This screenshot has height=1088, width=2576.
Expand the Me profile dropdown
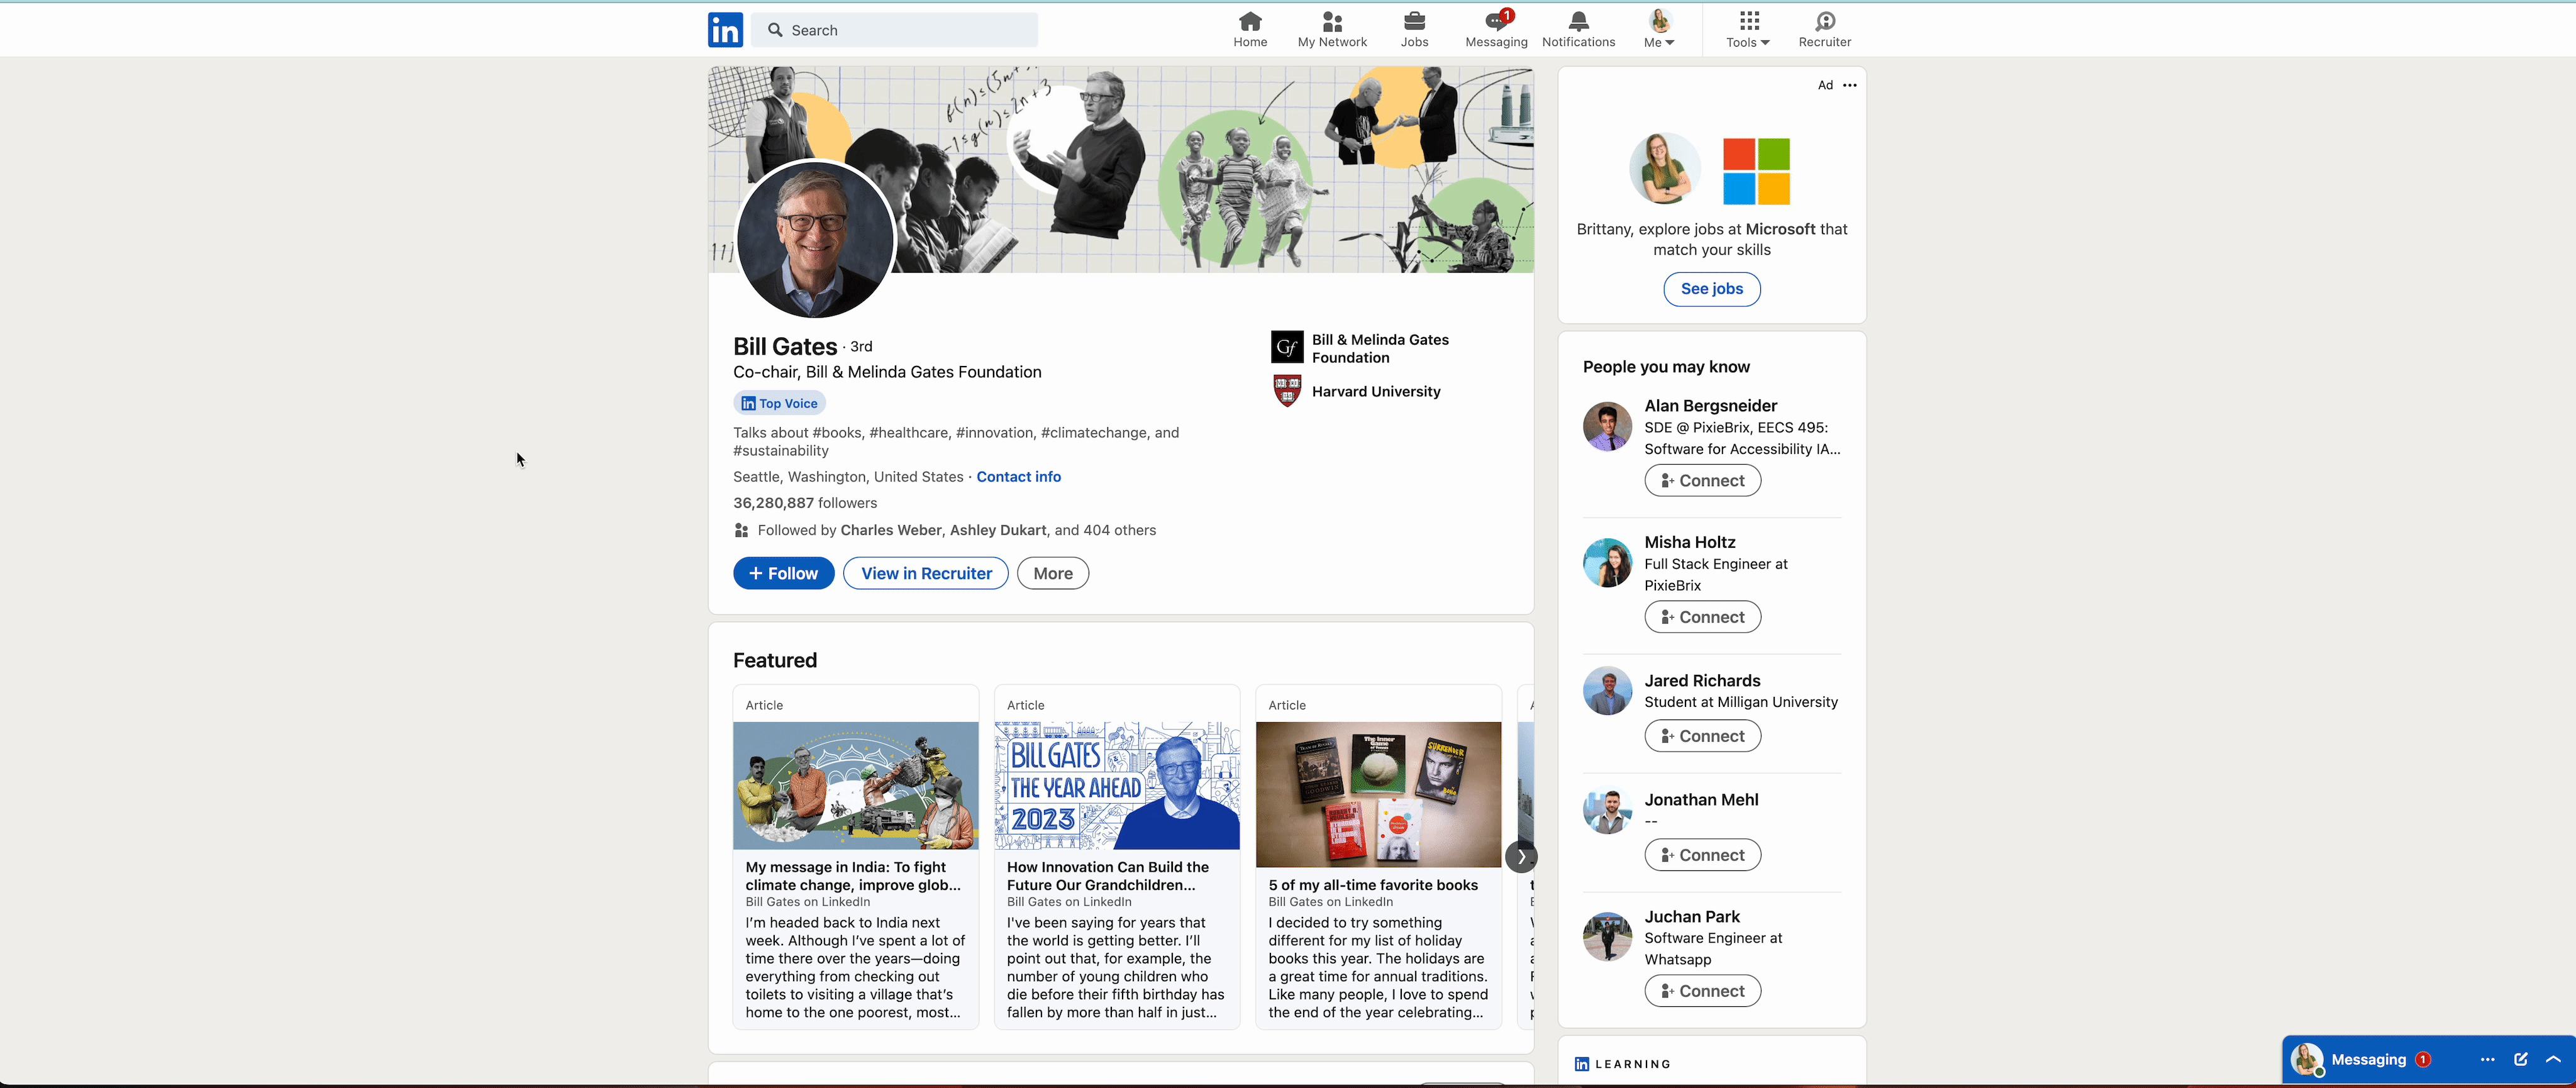pyautogui.click(x=1659, y=30)
